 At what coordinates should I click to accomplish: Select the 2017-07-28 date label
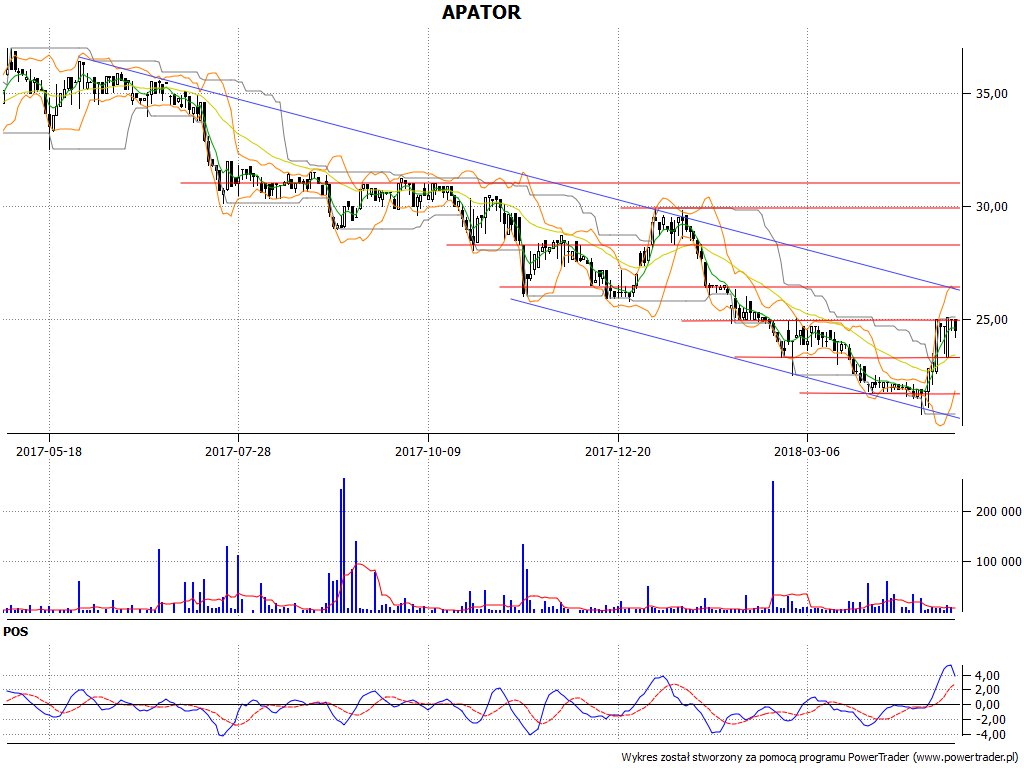point(238,451)
